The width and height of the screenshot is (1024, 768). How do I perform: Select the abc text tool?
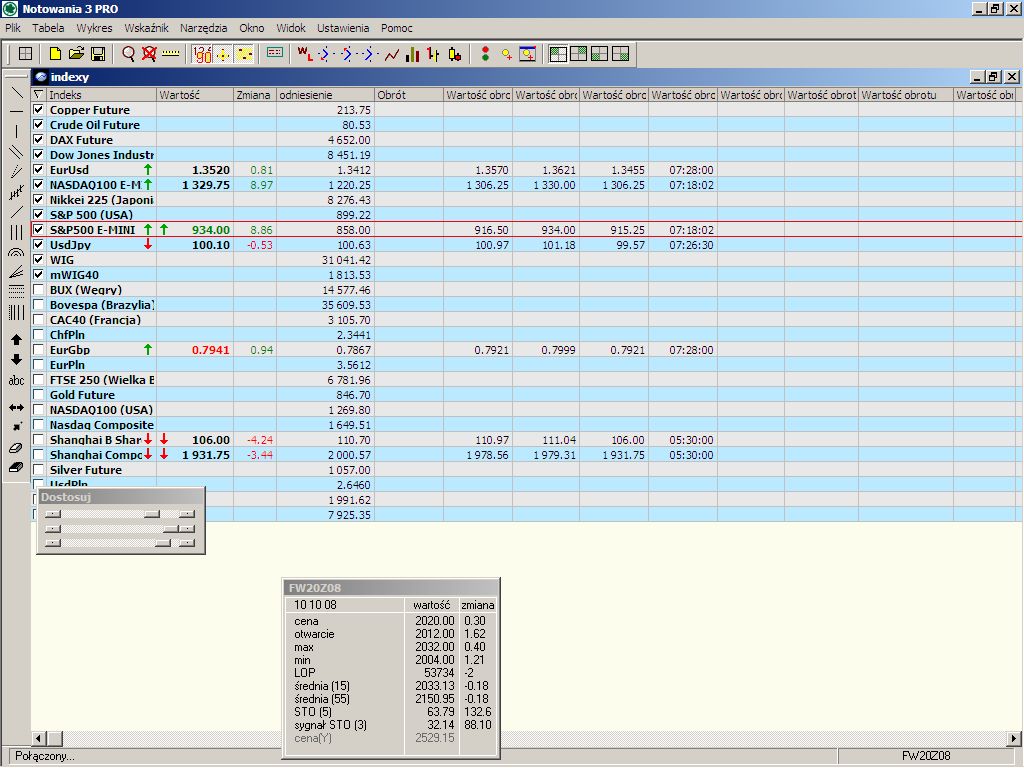tap(16, 381)
